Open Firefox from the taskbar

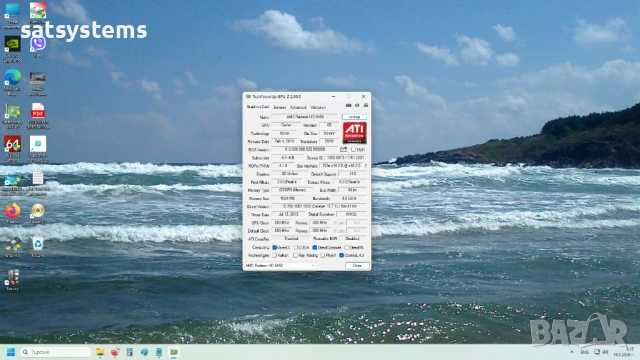coord(115,352)
